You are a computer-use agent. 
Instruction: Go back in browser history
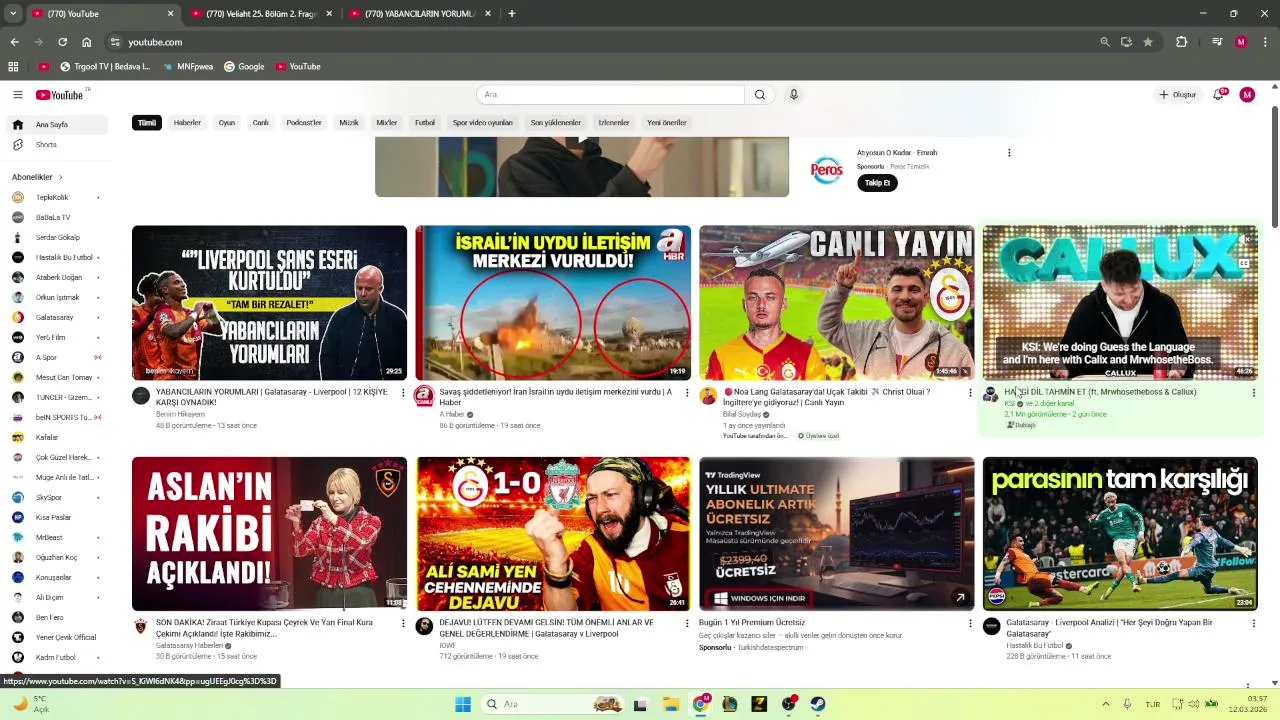coord(14,42)
